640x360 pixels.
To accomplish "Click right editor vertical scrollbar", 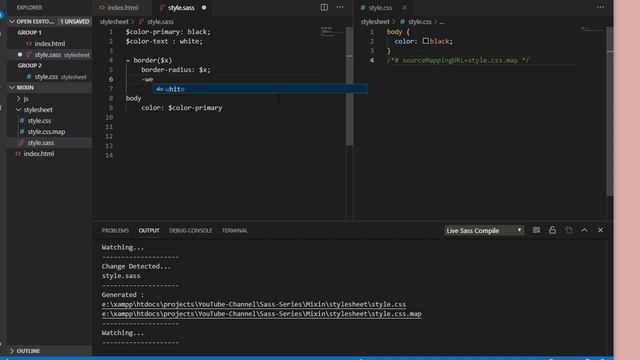I will pos(610,111).
